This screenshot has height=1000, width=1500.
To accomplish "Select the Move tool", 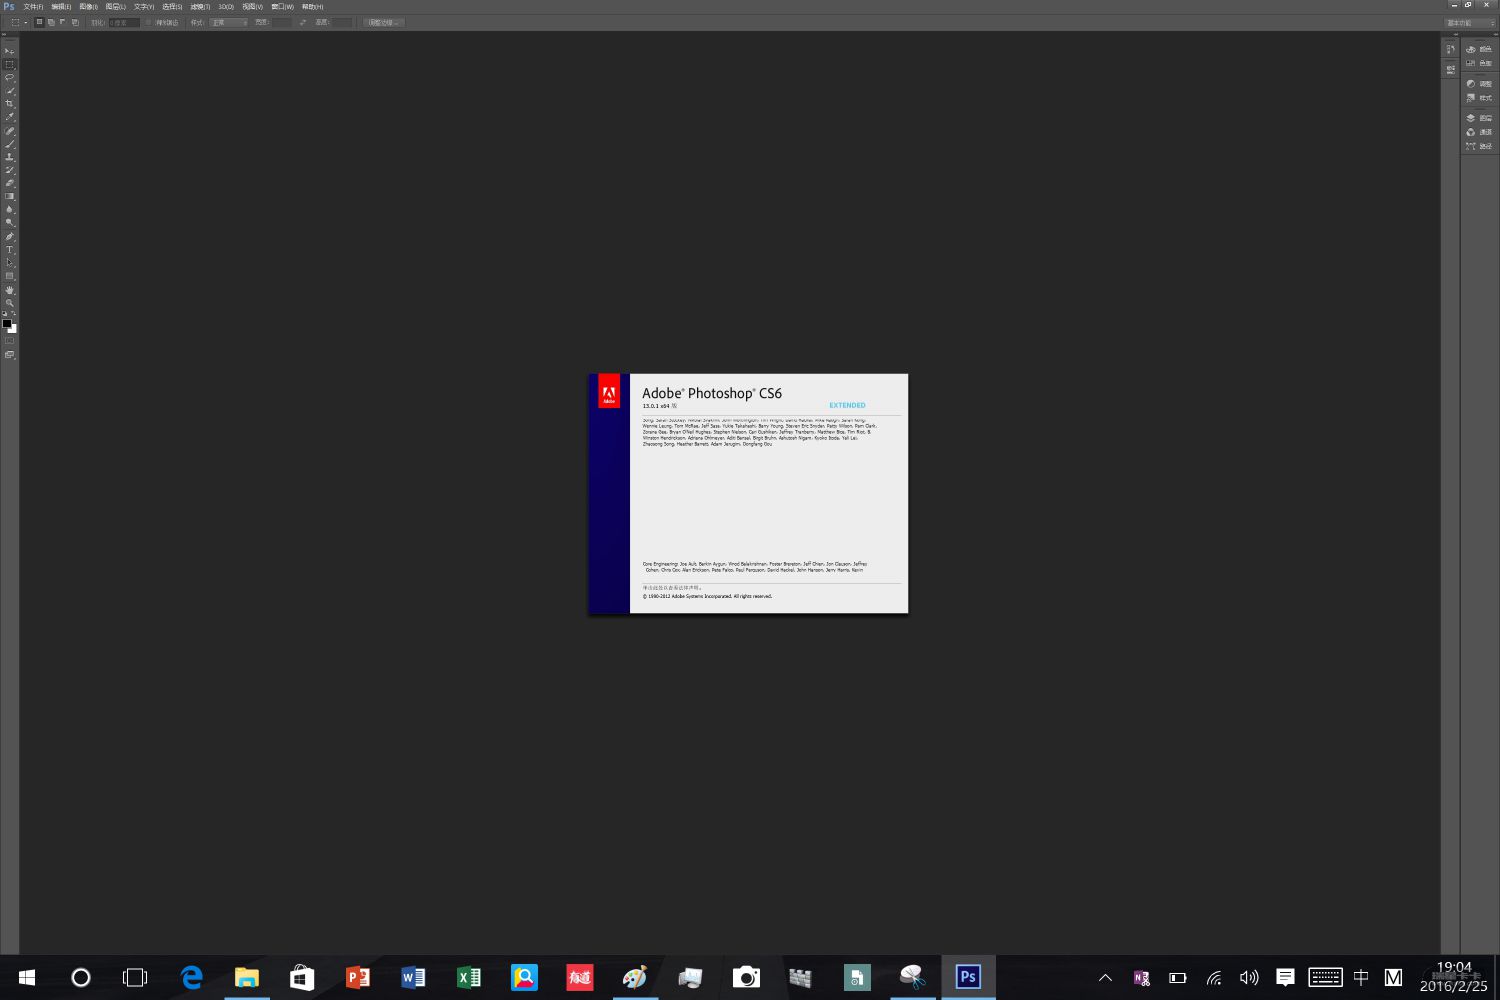I will click(x=10, y=50).
